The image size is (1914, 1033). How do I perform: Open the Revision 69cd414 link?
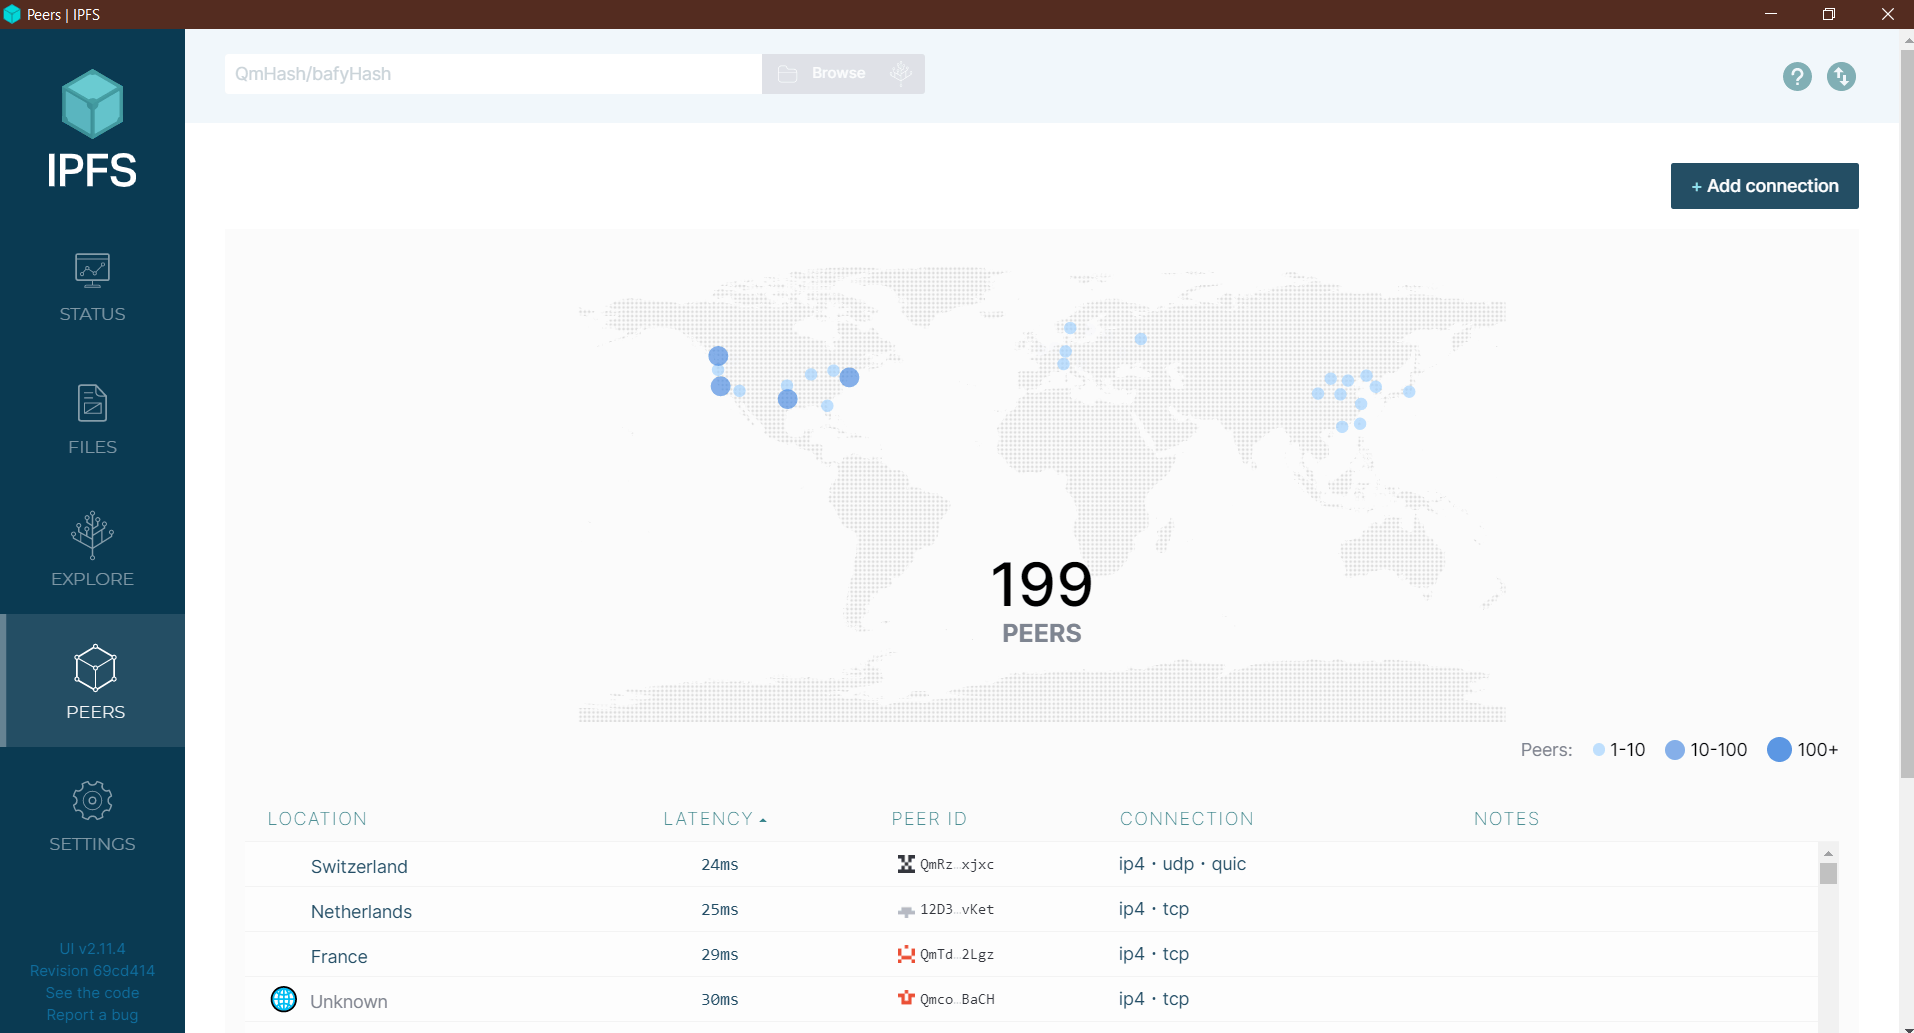click(x=92, y=971)
